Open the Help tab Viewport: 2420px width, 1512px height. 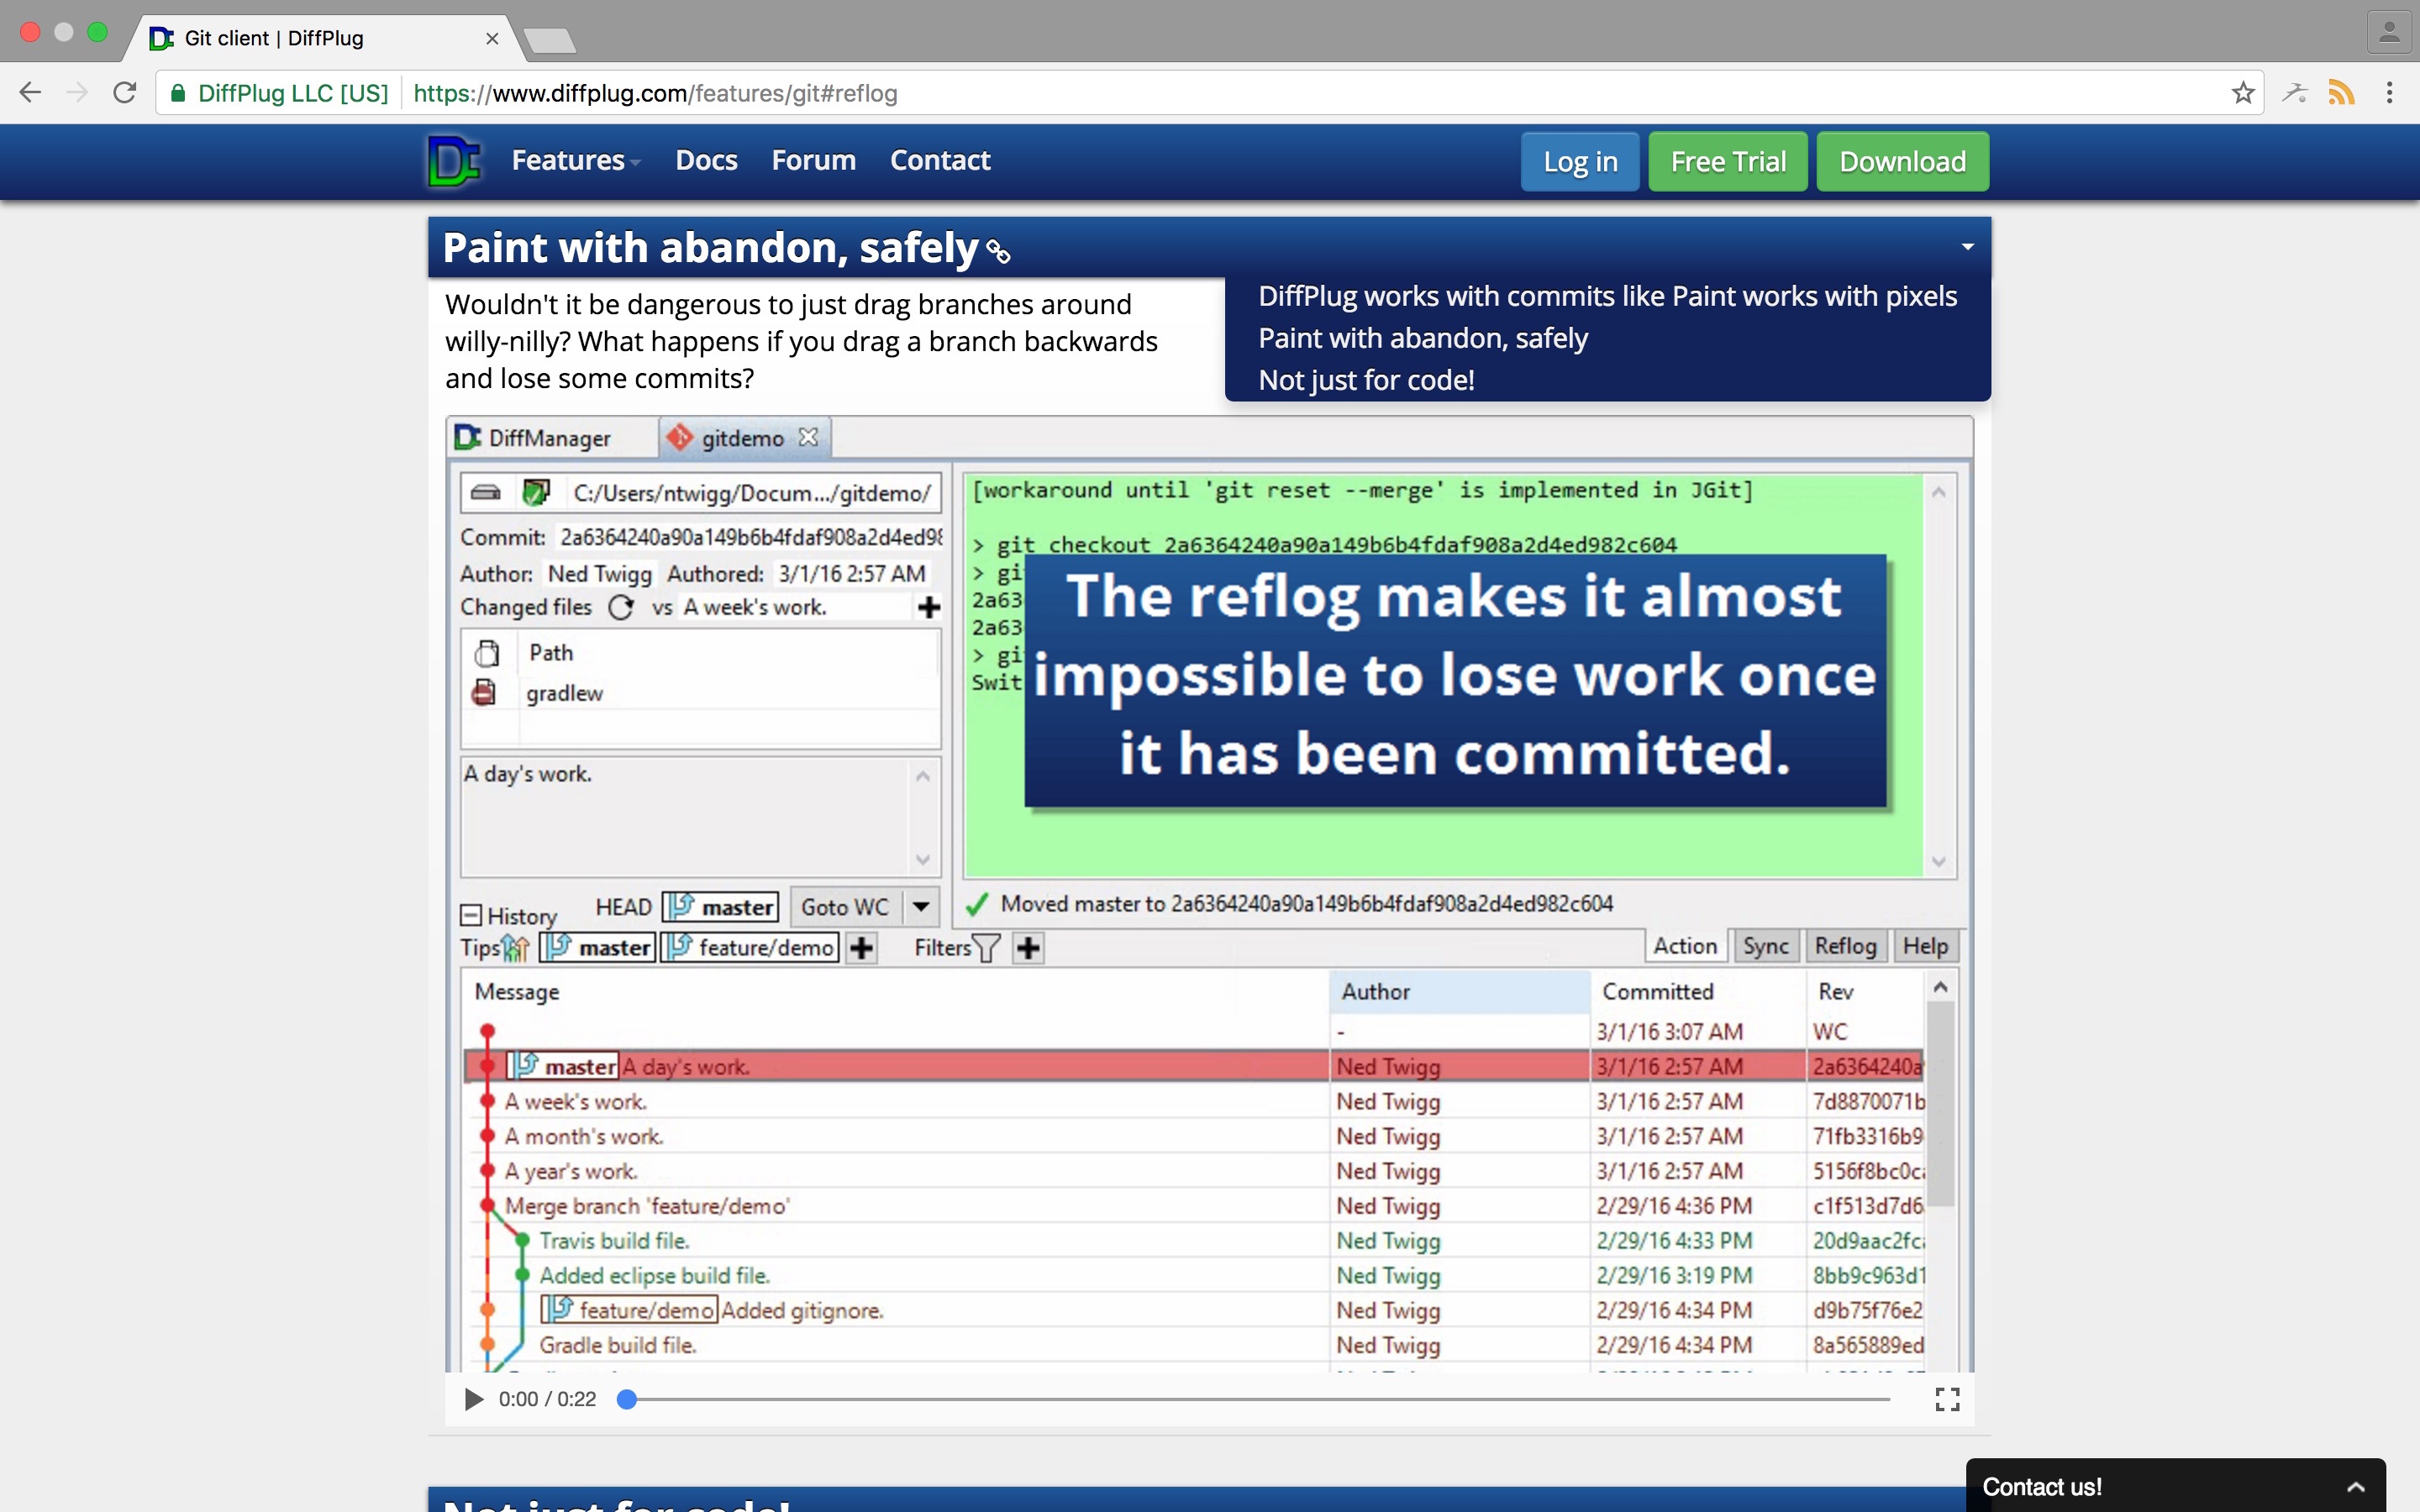pyautogui.click(x=1925, y=946)
